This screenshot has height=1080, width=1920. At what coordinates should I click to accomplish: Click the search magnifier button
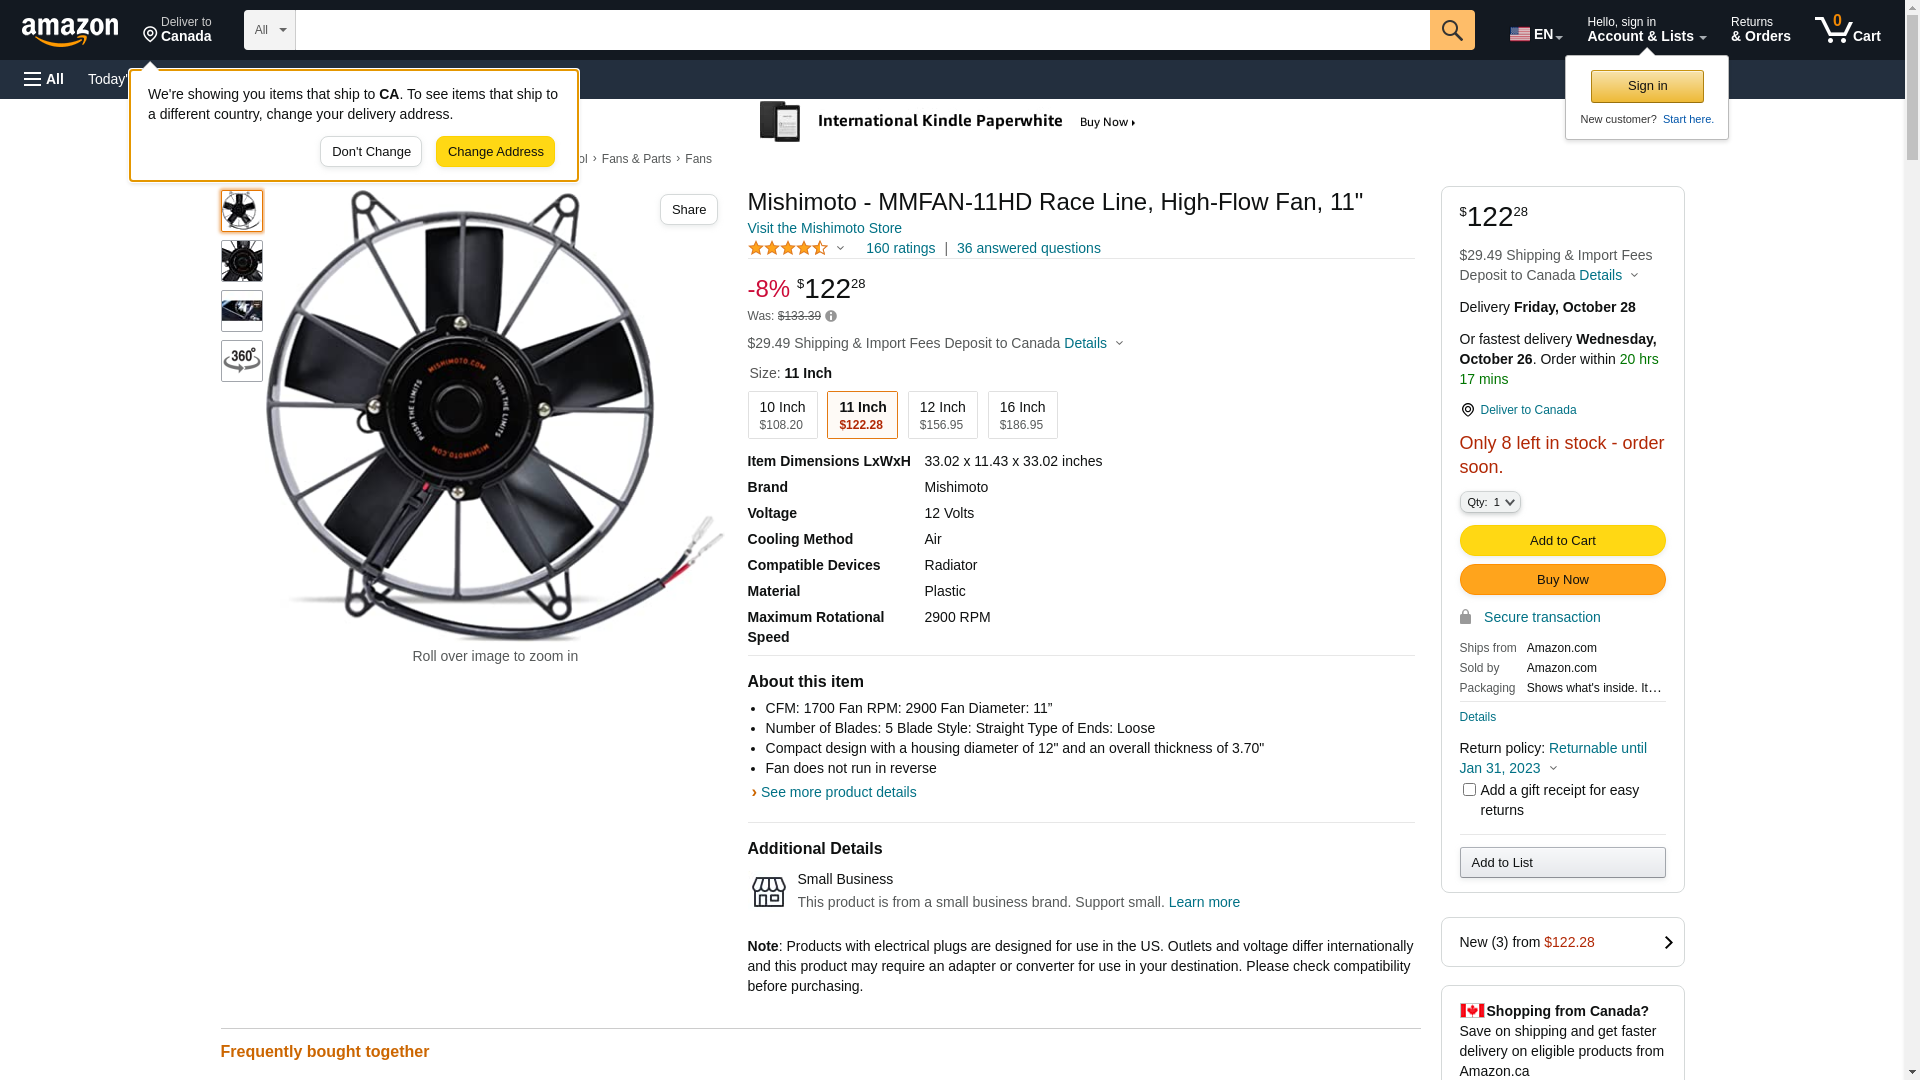click(1451, 30)
